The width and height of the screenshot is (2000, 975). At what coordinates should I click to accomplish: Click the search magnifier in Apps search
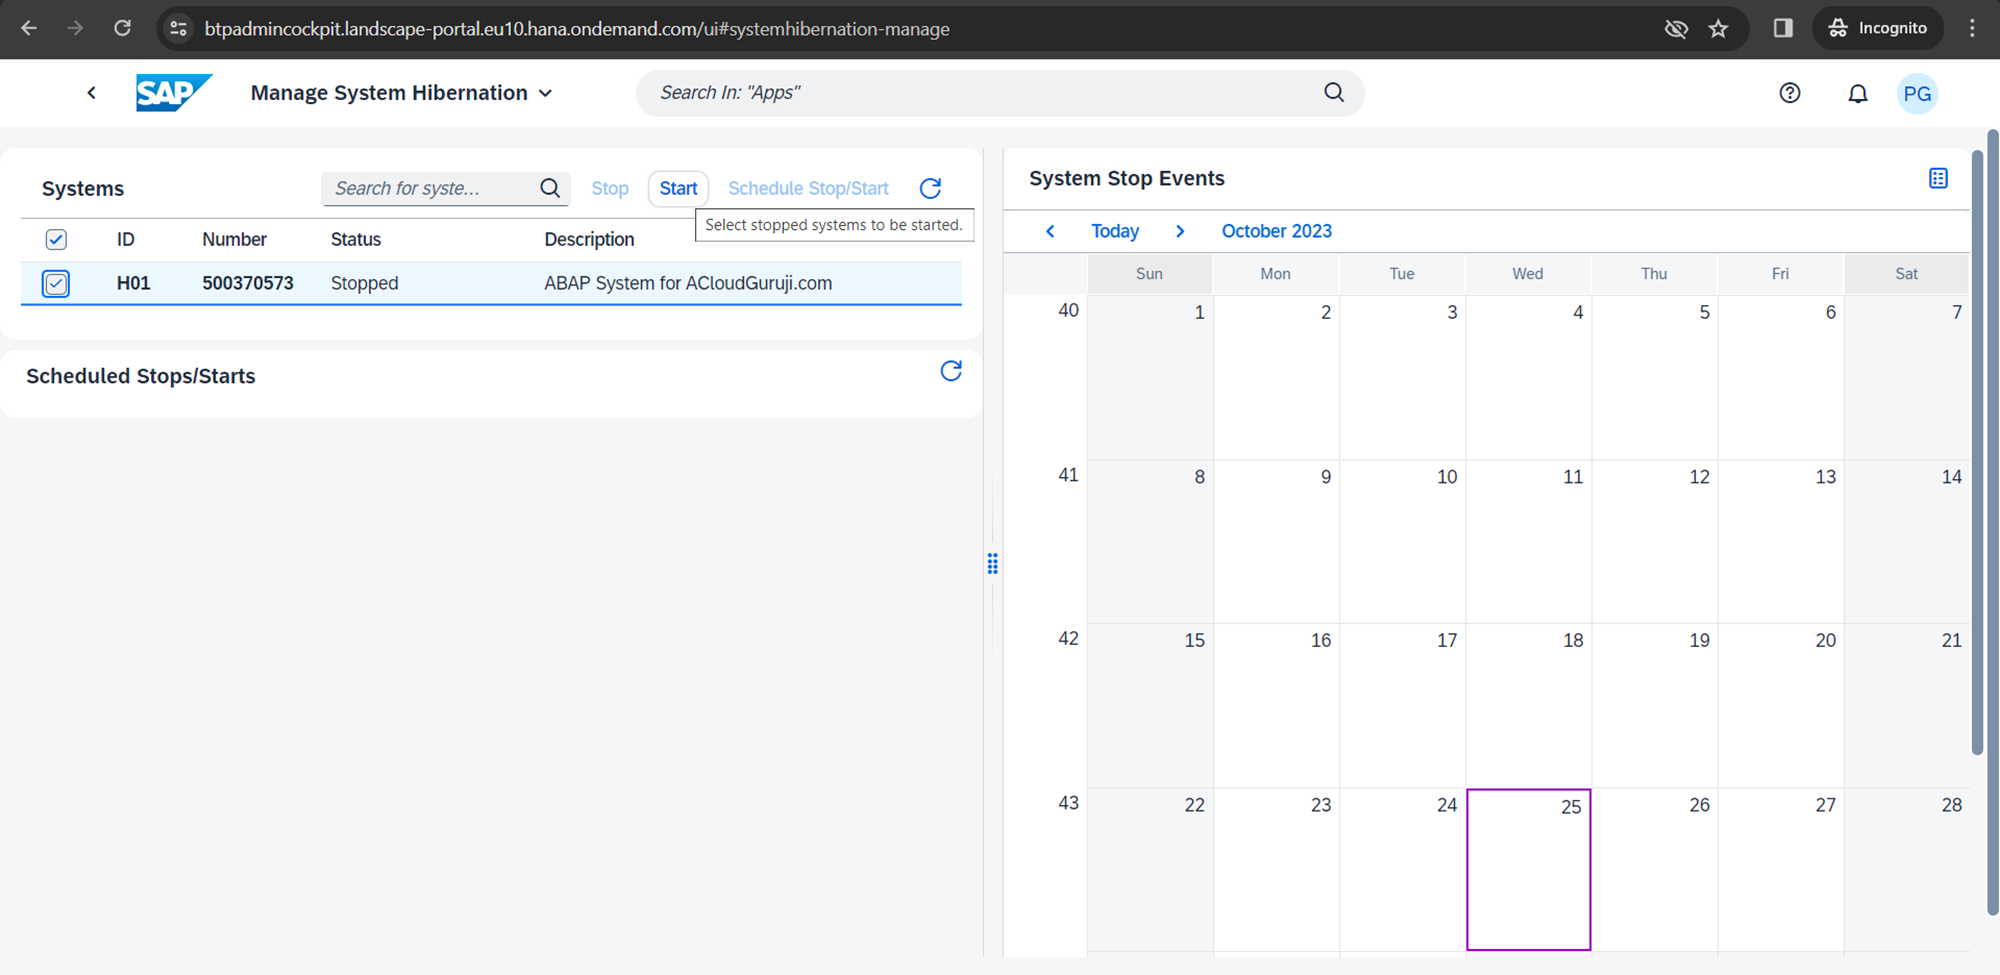[x=1334, y=92]
